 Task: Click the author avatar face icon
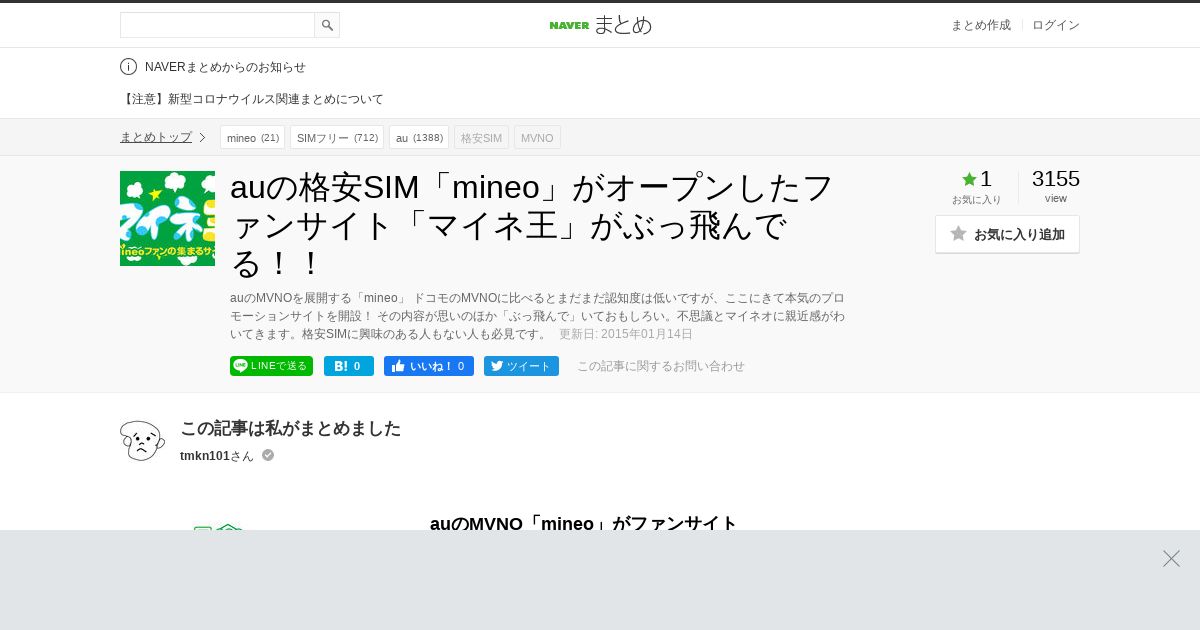(x=142, y=441)
